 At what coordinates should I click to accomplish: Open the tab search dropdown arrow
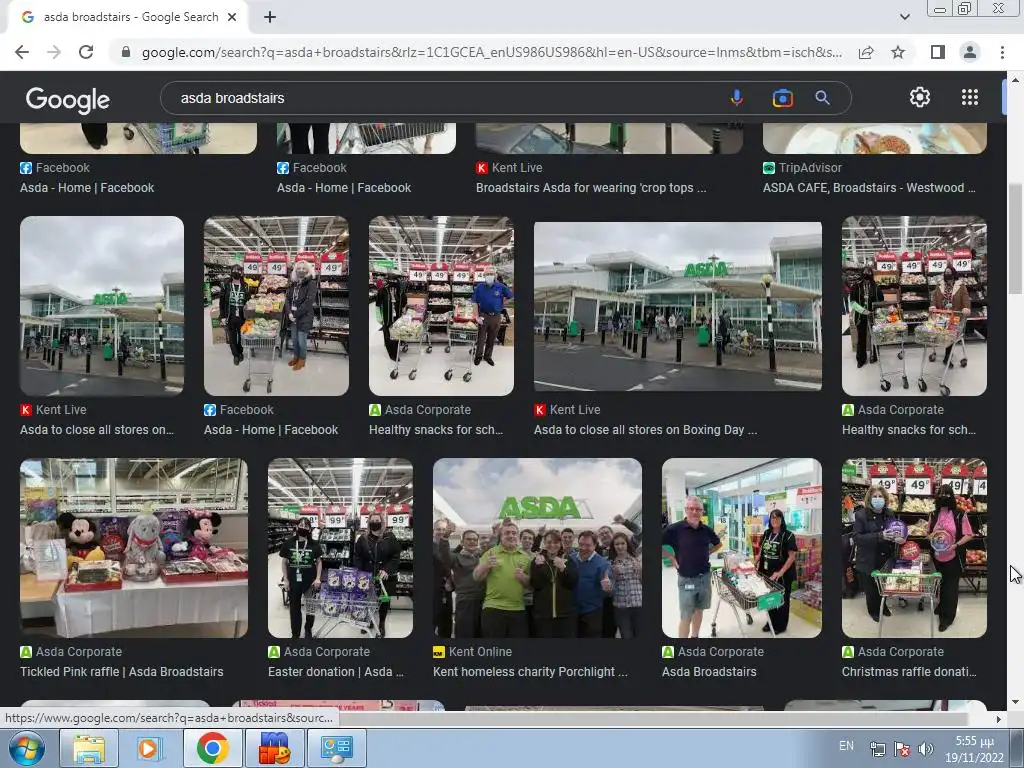pos(904,17)
